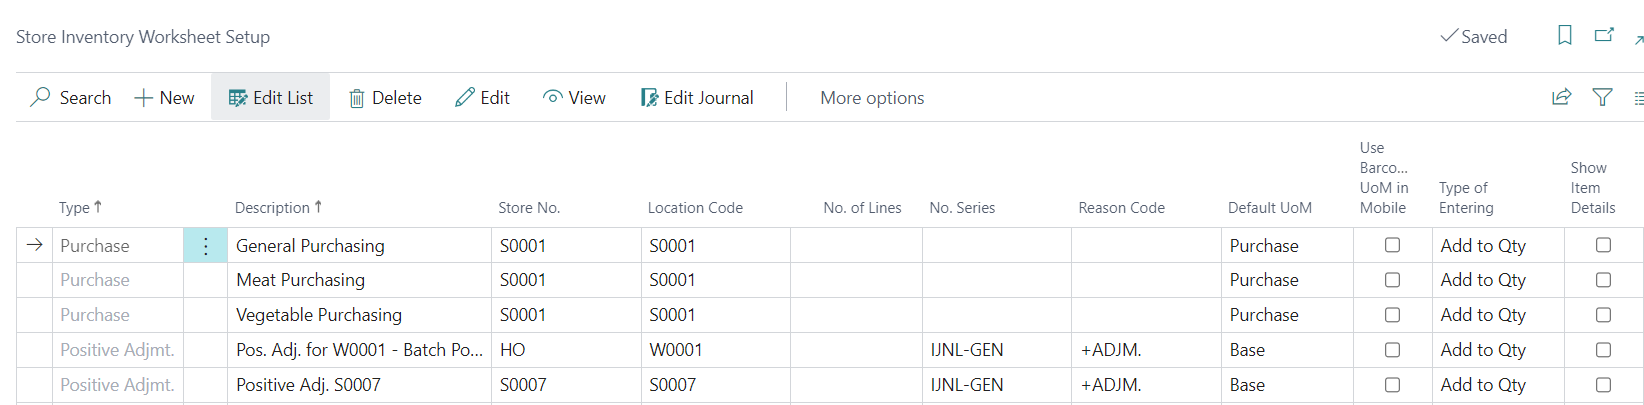Click the bookmark icon near Saved
The image size is (1644, 405).
coord(1565,36)
